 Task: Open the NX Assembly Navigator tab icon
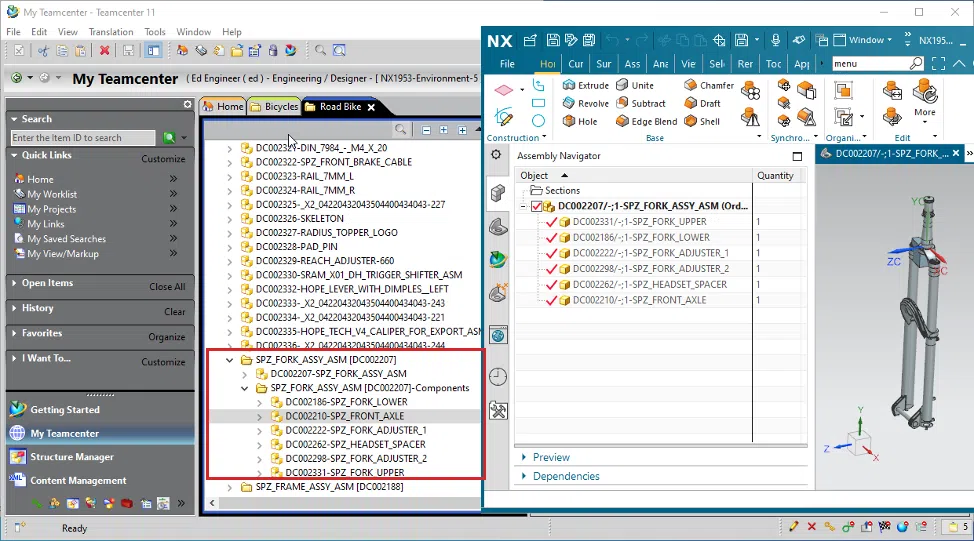(498, 193)
